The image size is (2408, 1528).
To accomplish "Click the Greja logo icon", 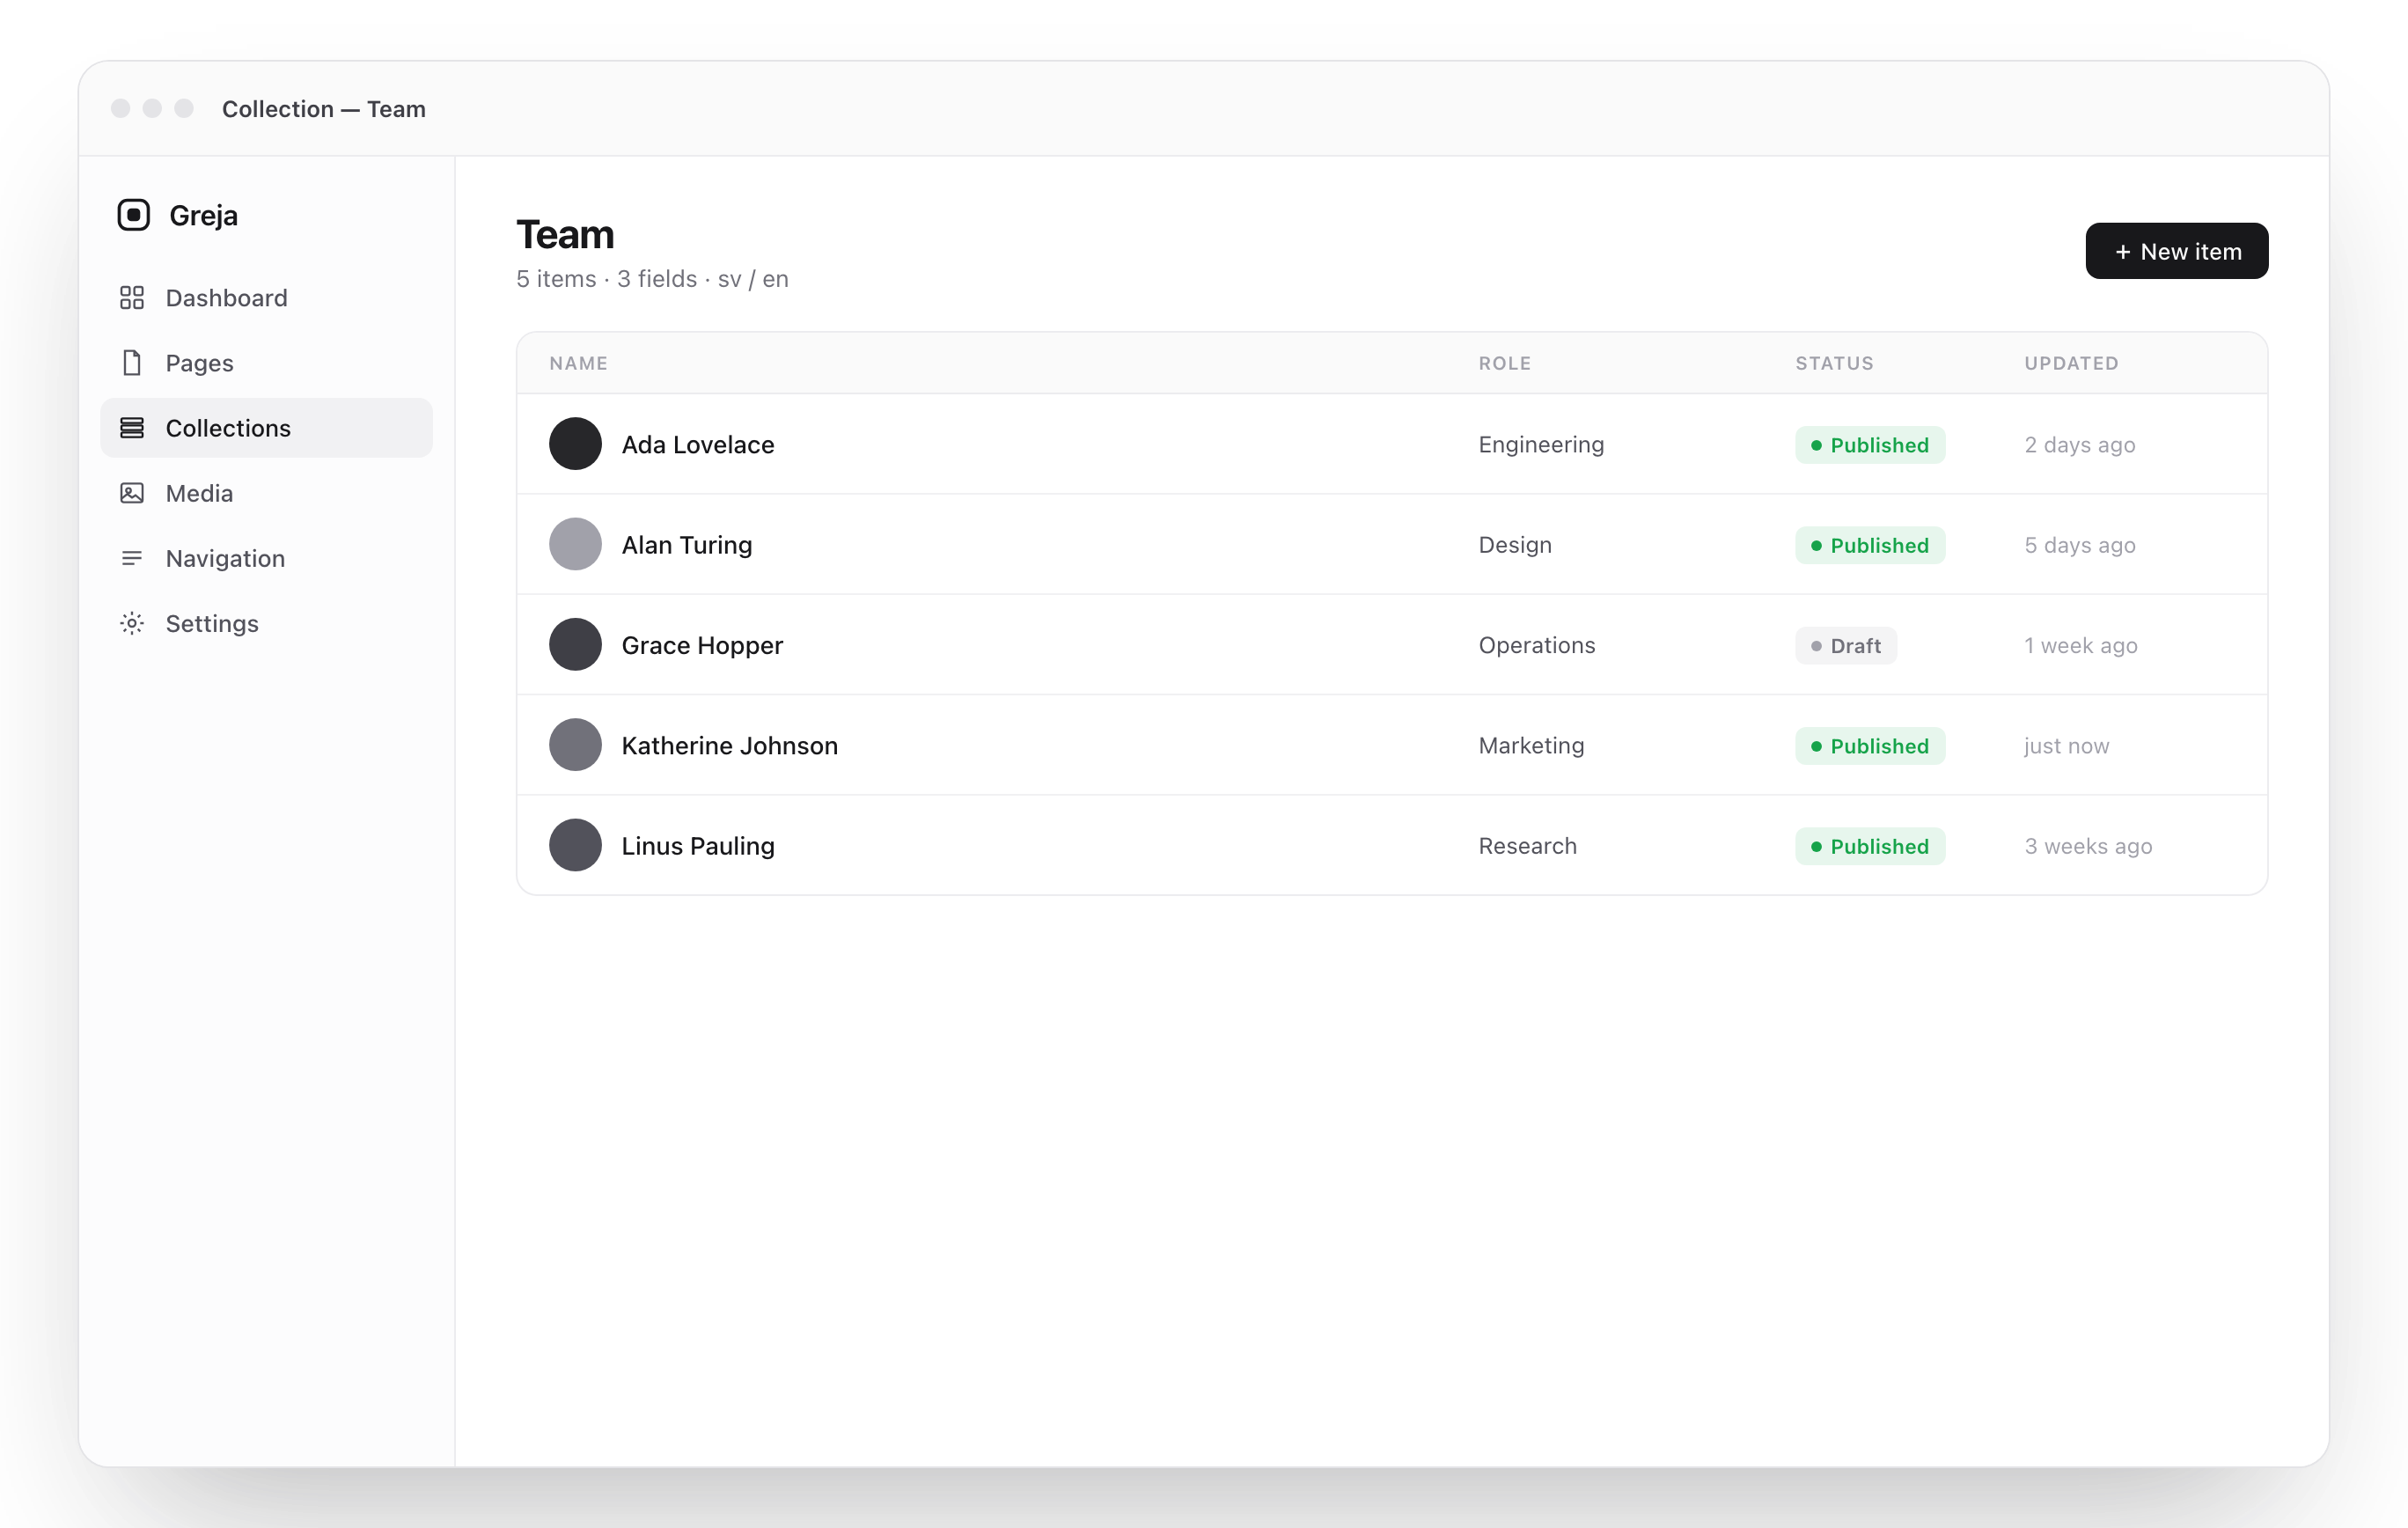I will [x=133, y=215].
